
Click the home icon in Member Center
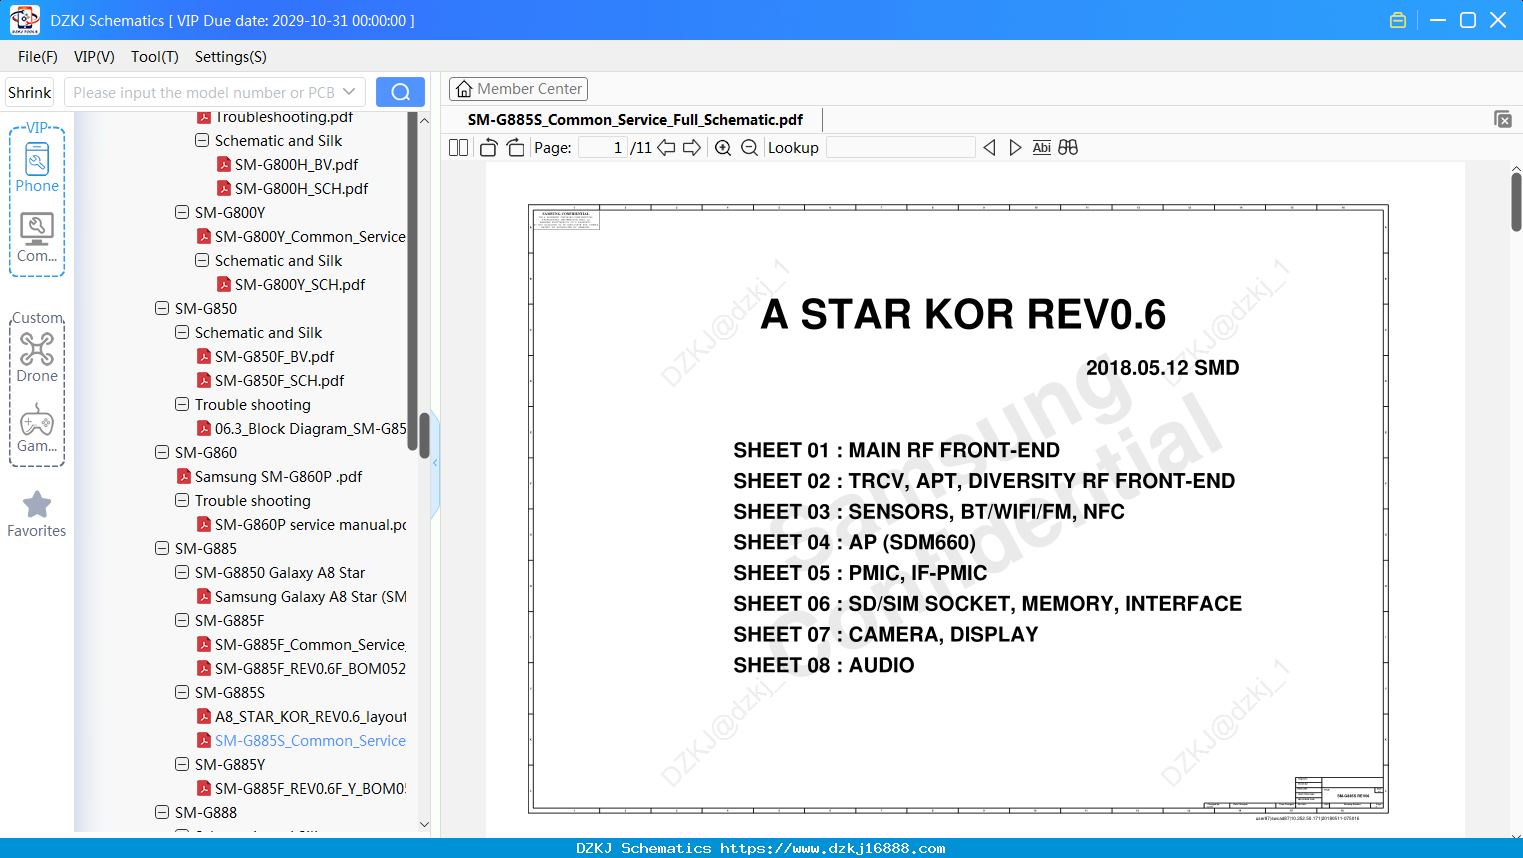point(464,89)
